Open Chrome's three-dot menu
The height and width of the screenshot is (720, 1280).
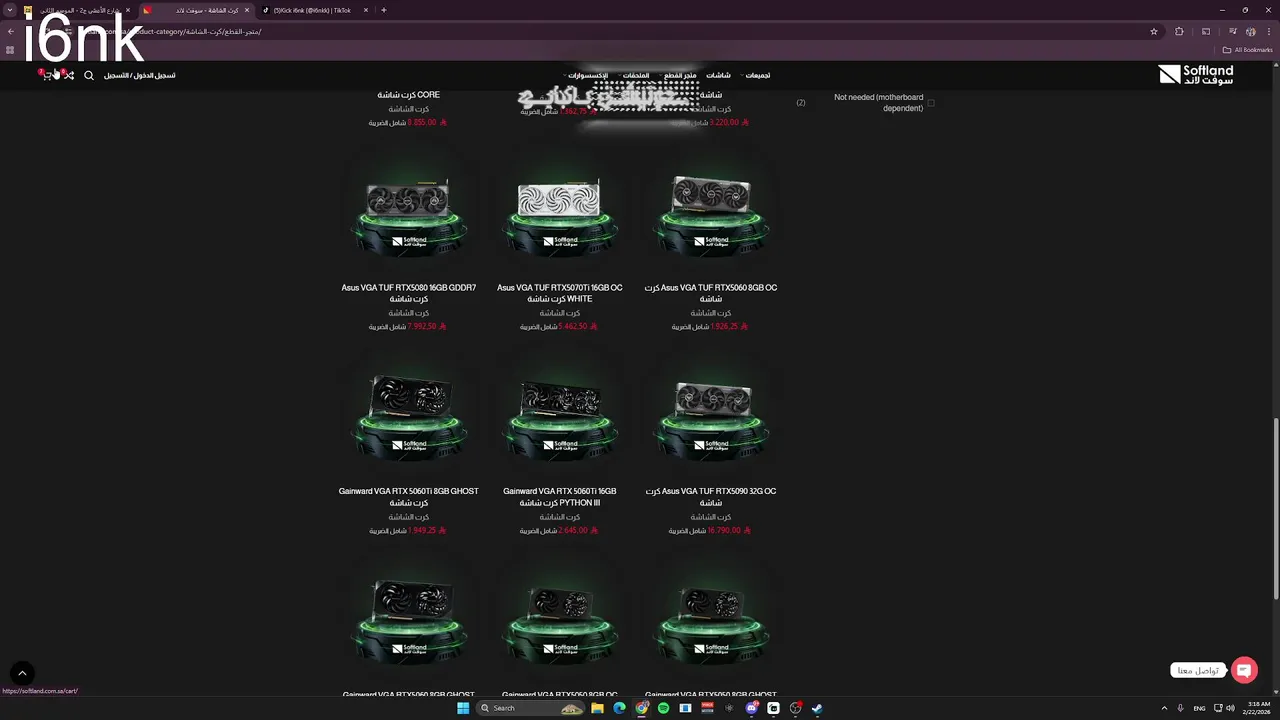click(1269, 32)
